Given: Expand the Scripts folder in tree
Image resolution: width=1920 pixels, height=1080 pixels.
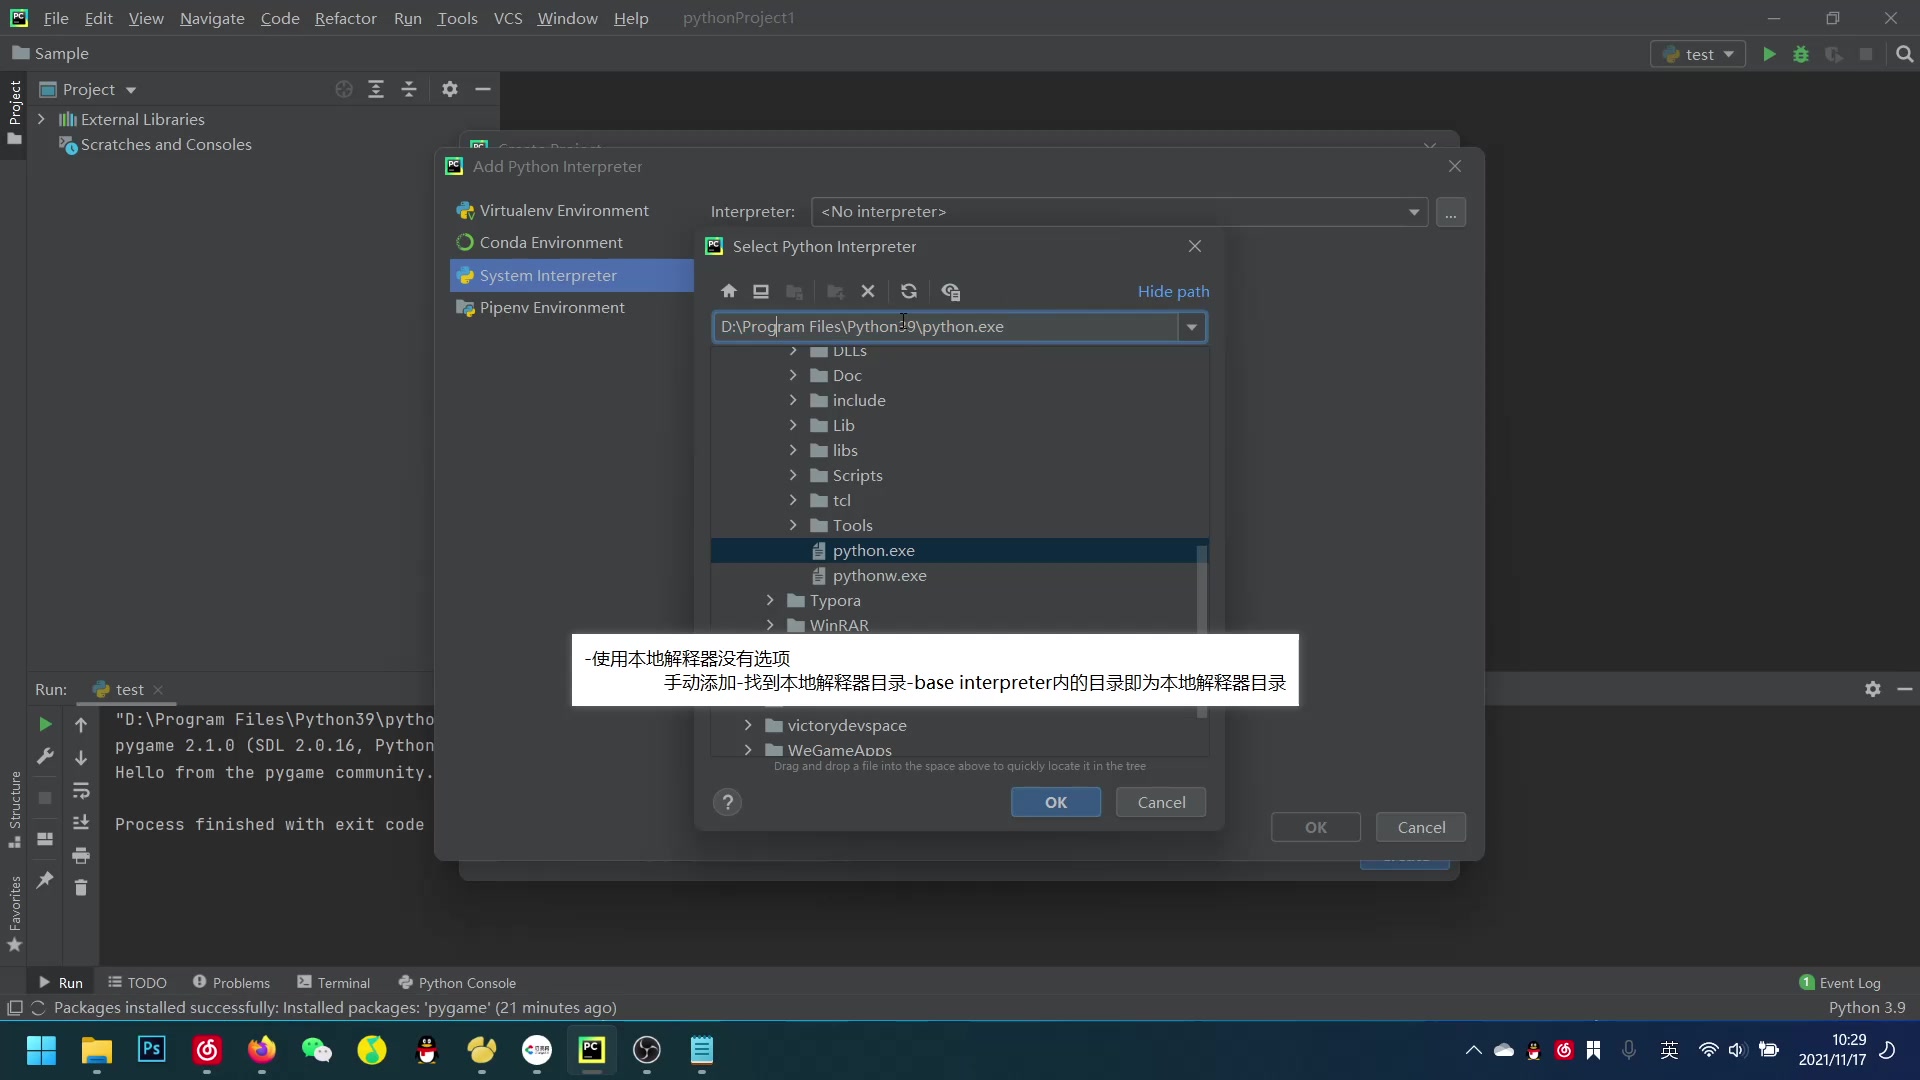Looking at the screenshot, I should click(x=793, y=475).
